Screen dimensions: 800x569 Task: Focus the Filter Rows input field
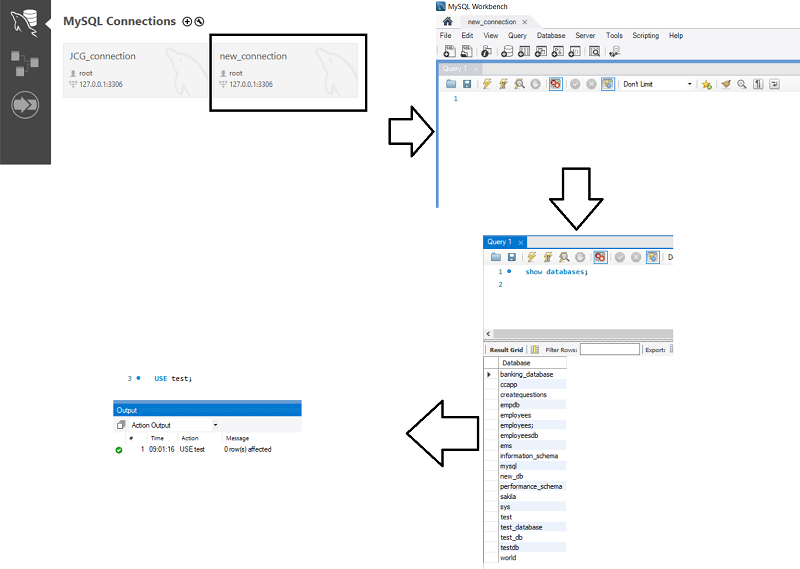tap(610, 350)
